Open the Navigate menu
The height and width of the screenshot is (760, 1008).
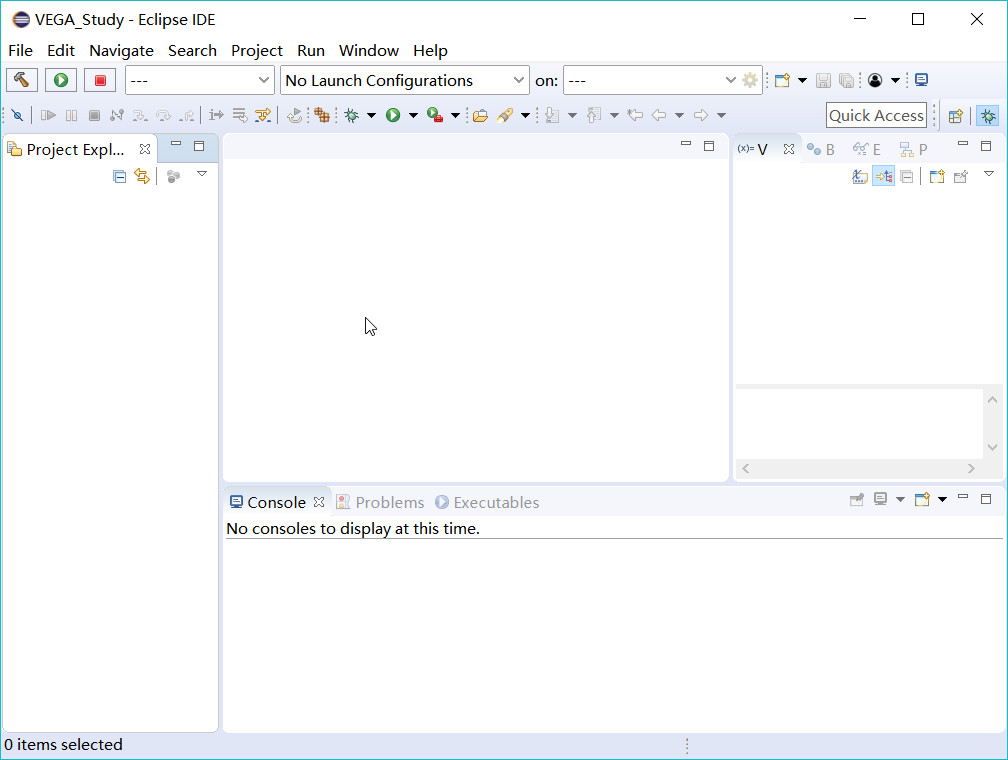[122, 51]
